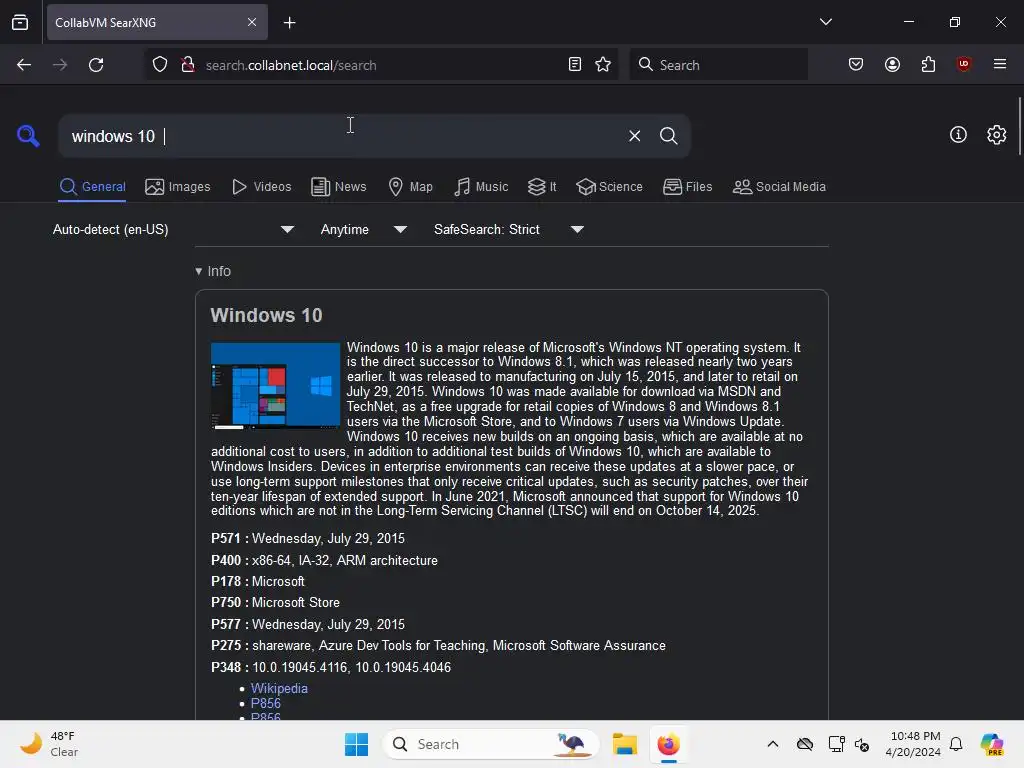This screenshot has width=1024, height=768.
Task: Open Copilot preview icon in taskbar
Action: 992,744
